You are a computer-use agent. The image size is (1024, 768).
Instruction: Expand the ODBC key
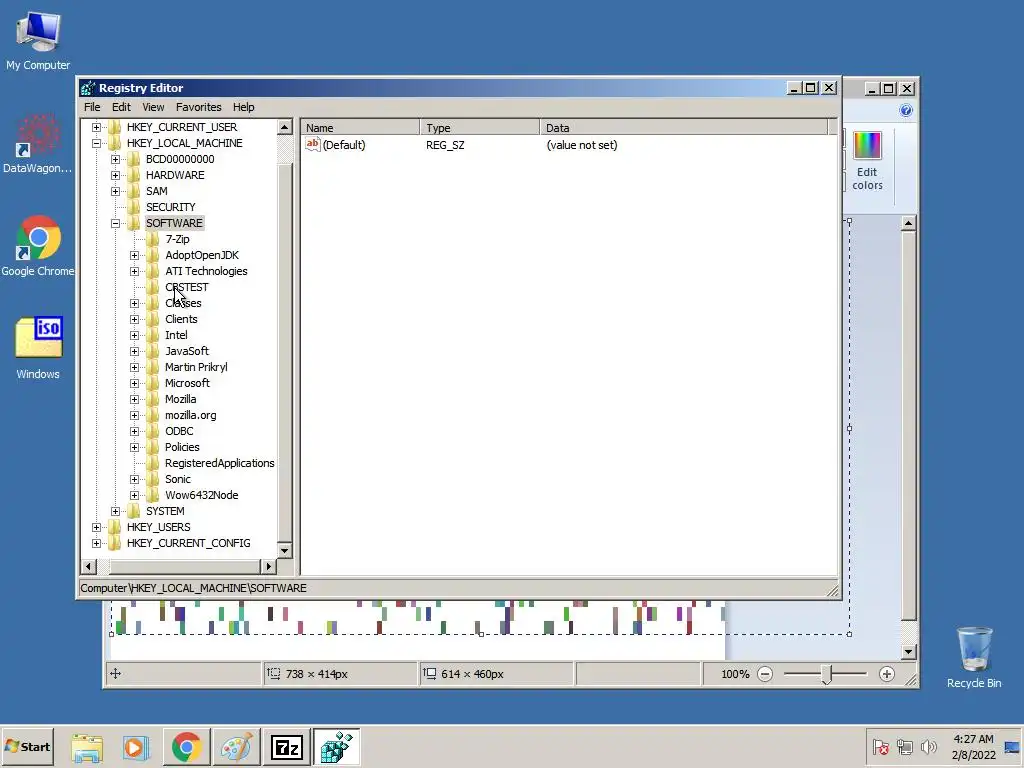(x=135, y=431)
